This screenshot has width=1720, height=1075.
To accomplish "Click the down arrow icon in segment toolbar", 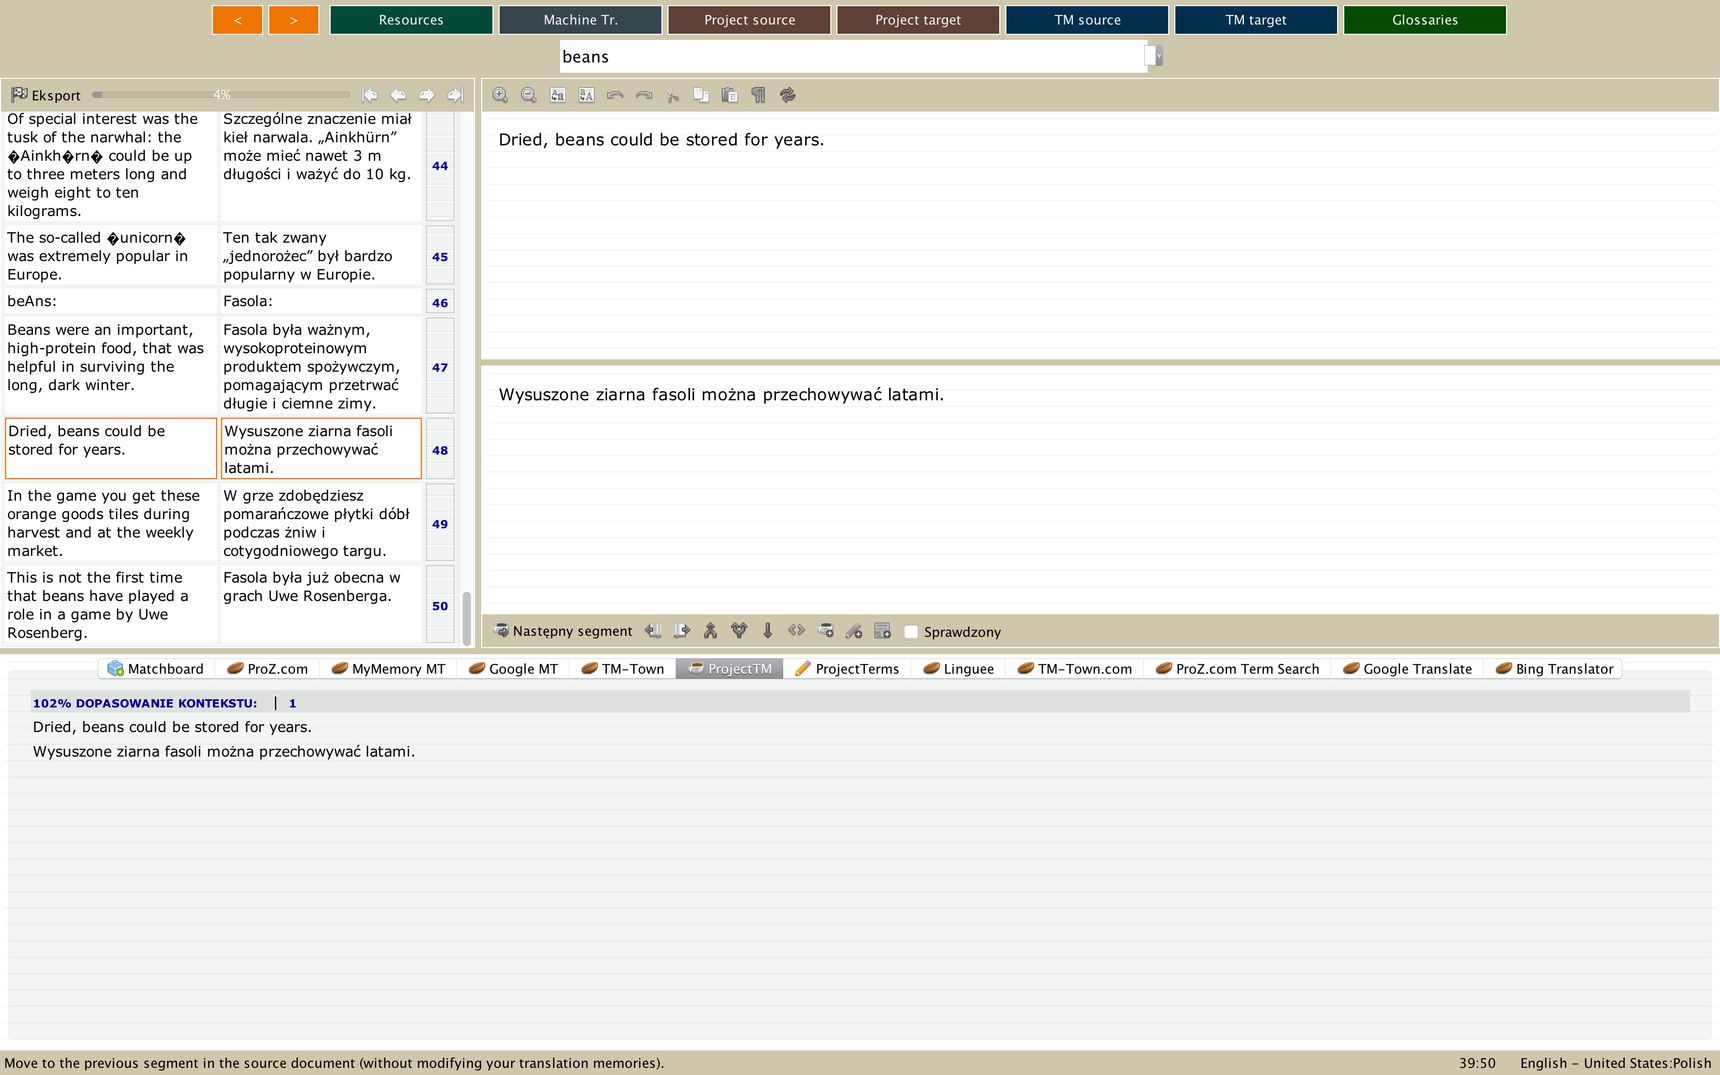I will 768,631.
